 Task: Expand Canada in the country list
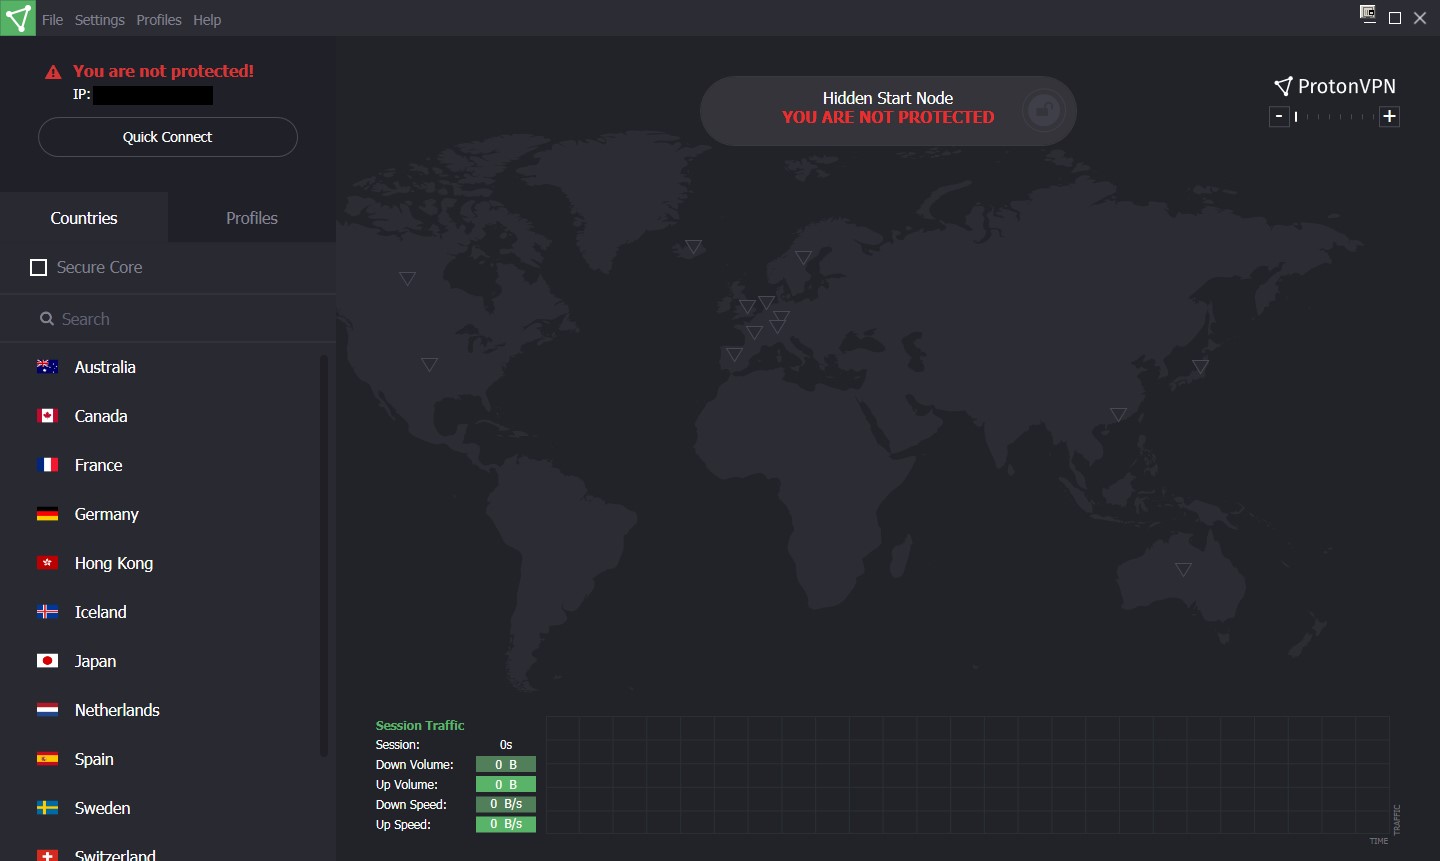click(101, 416)
